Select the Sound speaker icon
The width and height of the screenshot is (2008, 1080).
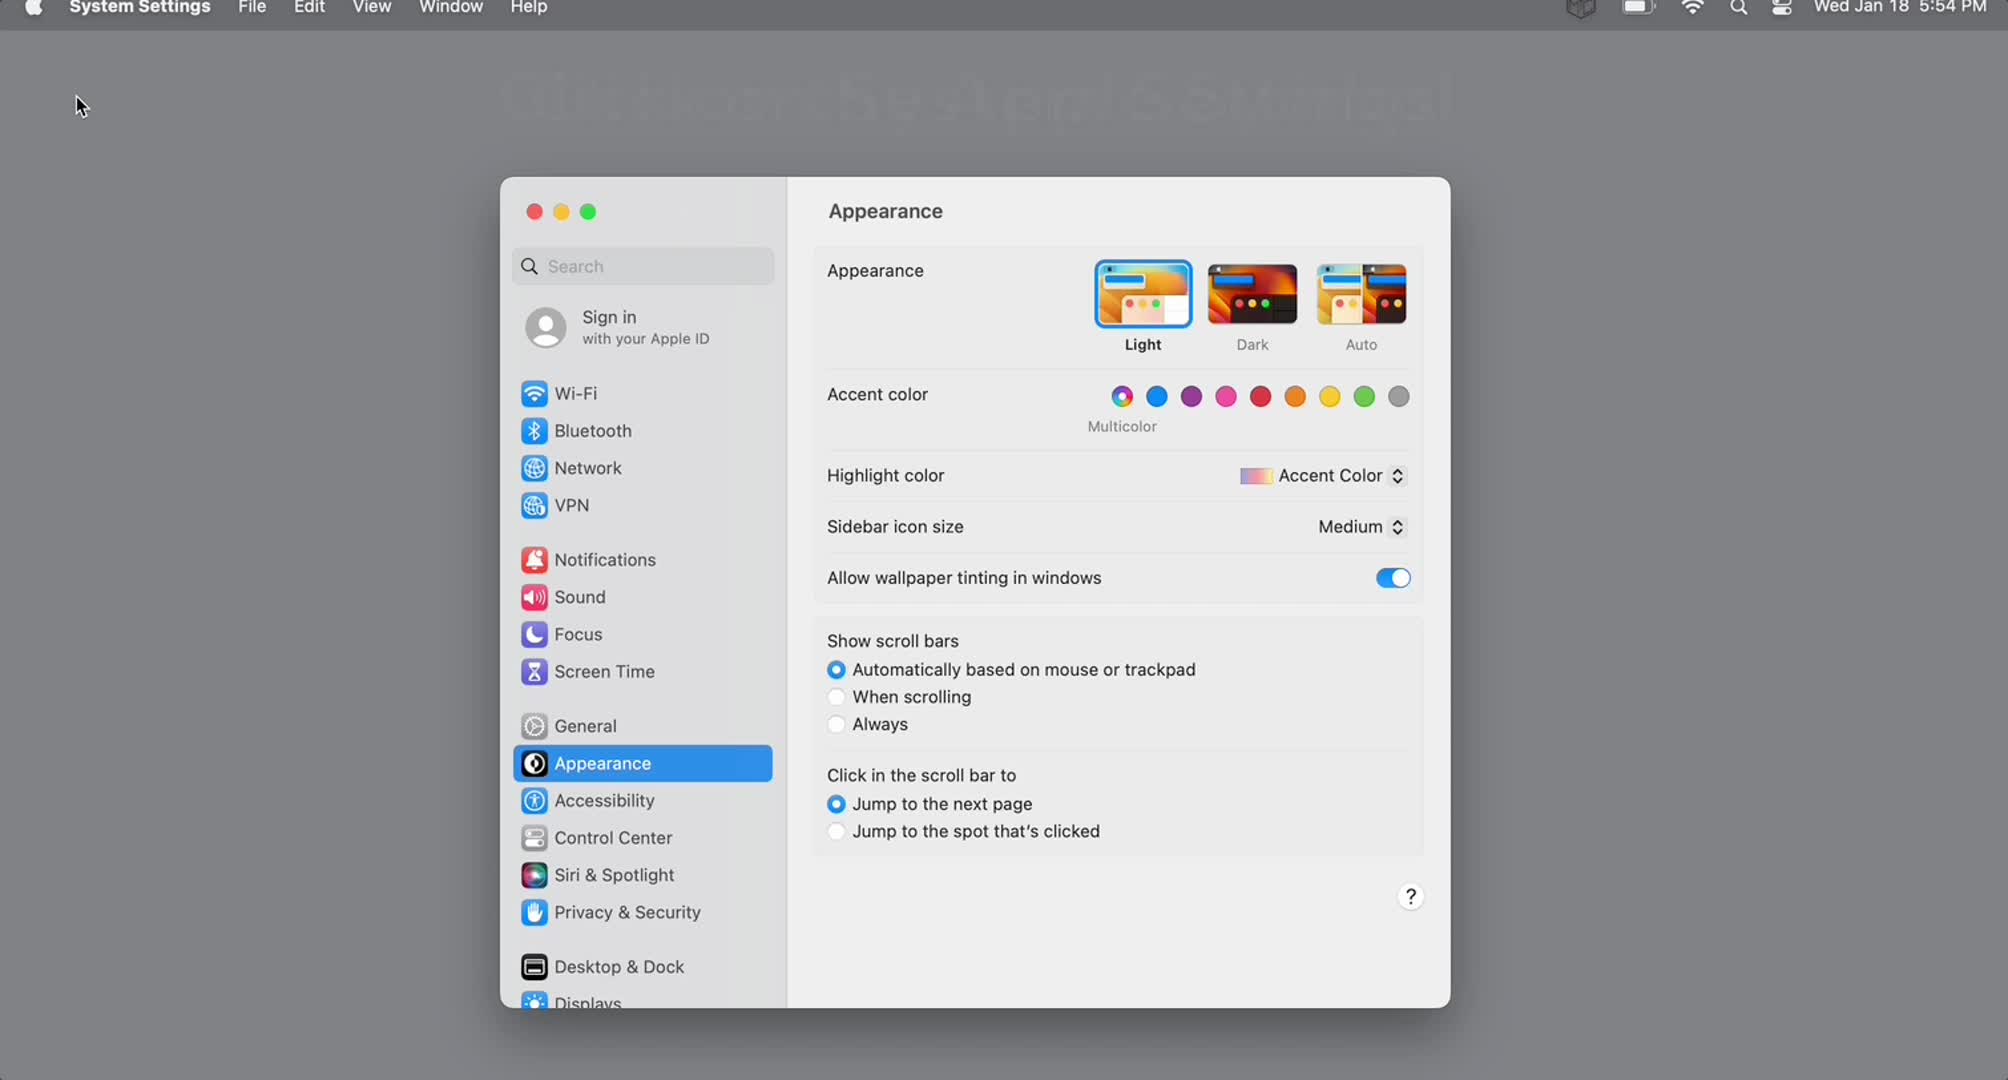534,597
